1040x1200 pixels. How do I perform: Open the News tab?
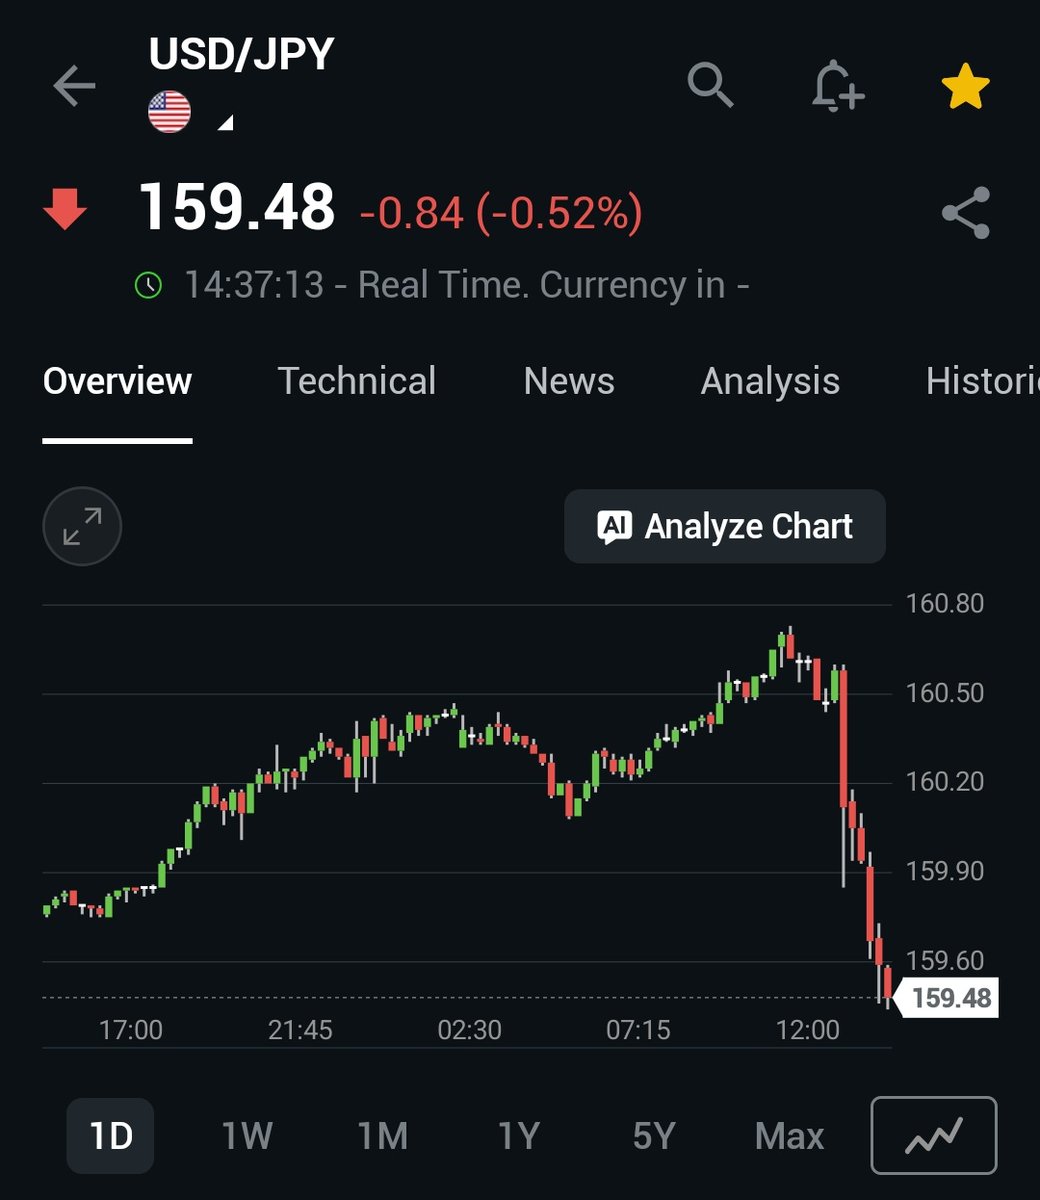(x=569, y=381)
